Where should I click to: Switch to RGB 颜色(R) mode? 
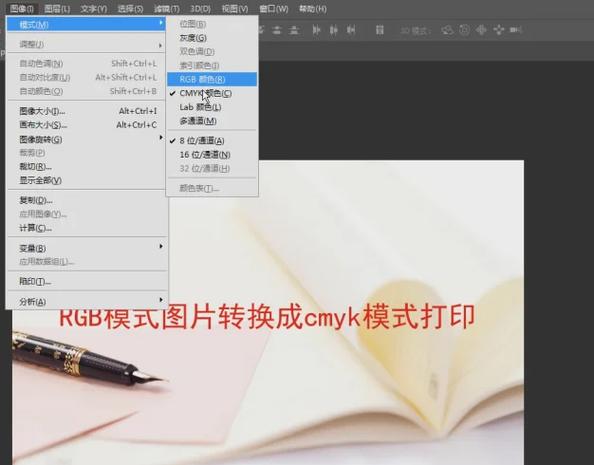coord(212,79)
